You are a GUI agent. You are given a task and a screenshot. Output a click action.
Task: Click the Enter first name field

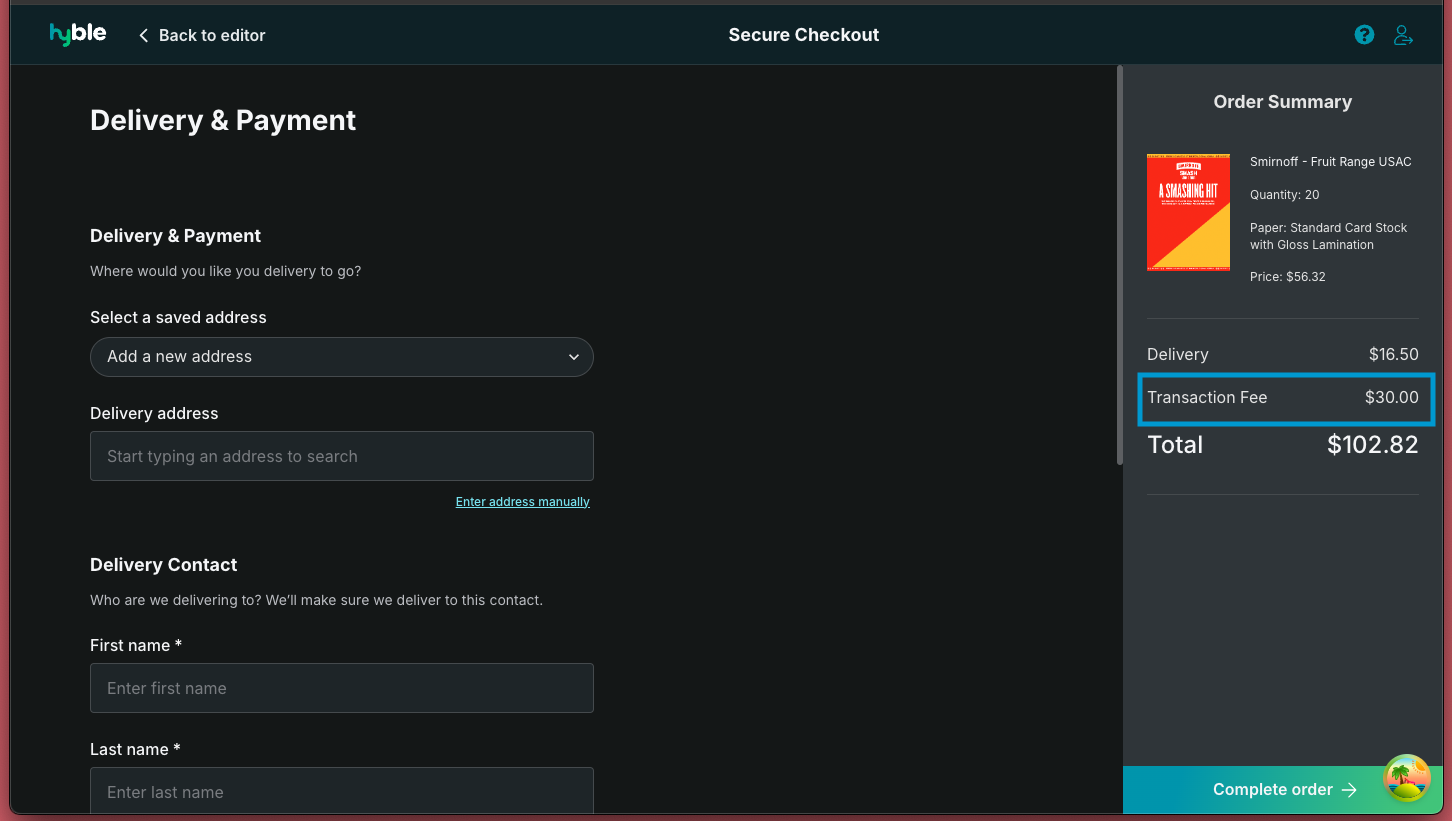tap(341, 688)
